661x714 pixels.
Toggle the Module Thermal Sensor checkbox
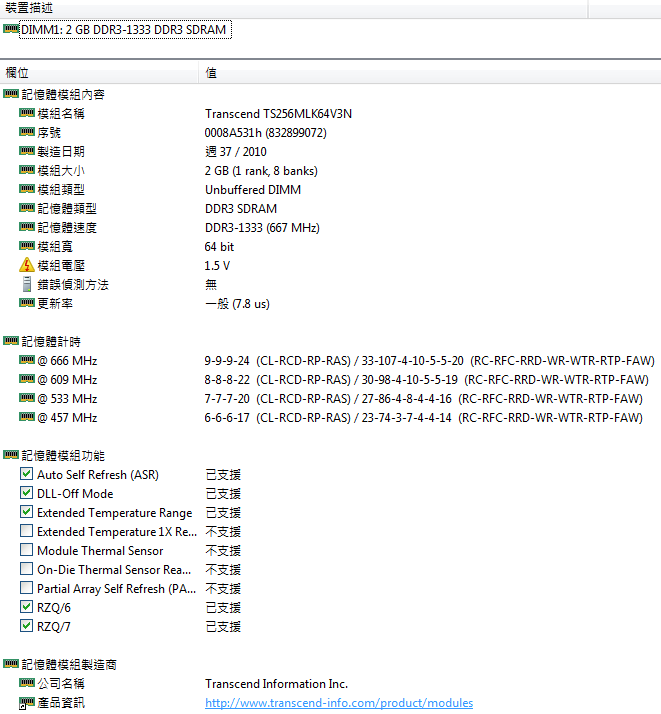tap(26, 550)
